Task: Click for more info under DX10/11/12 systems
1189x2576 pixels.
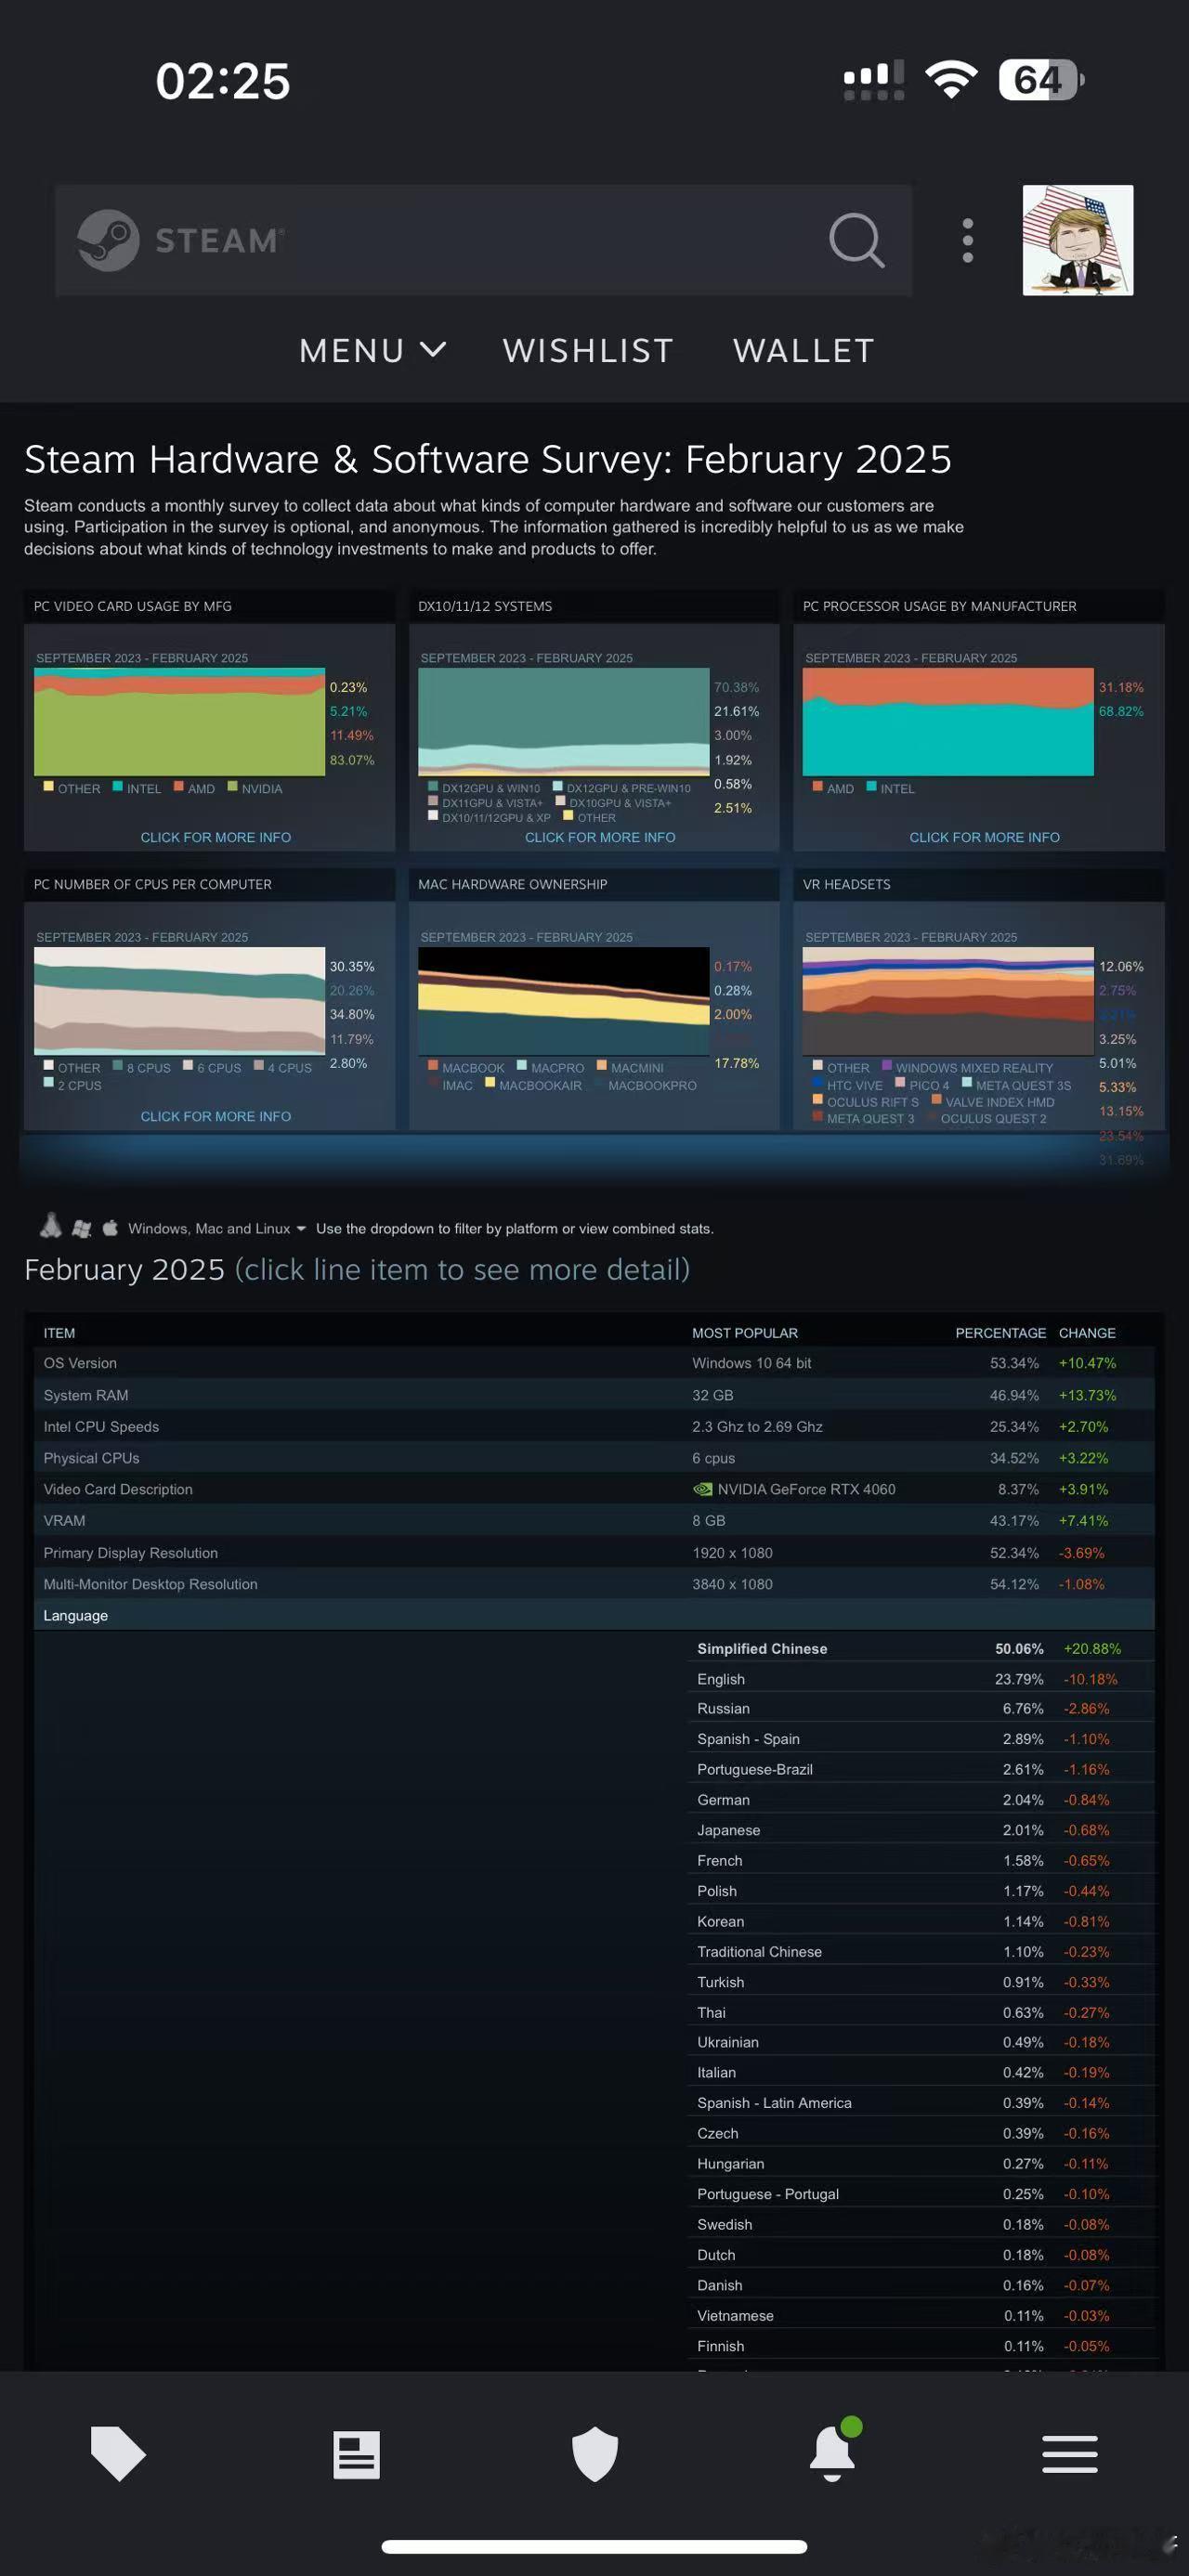Action: coord(600,837)
